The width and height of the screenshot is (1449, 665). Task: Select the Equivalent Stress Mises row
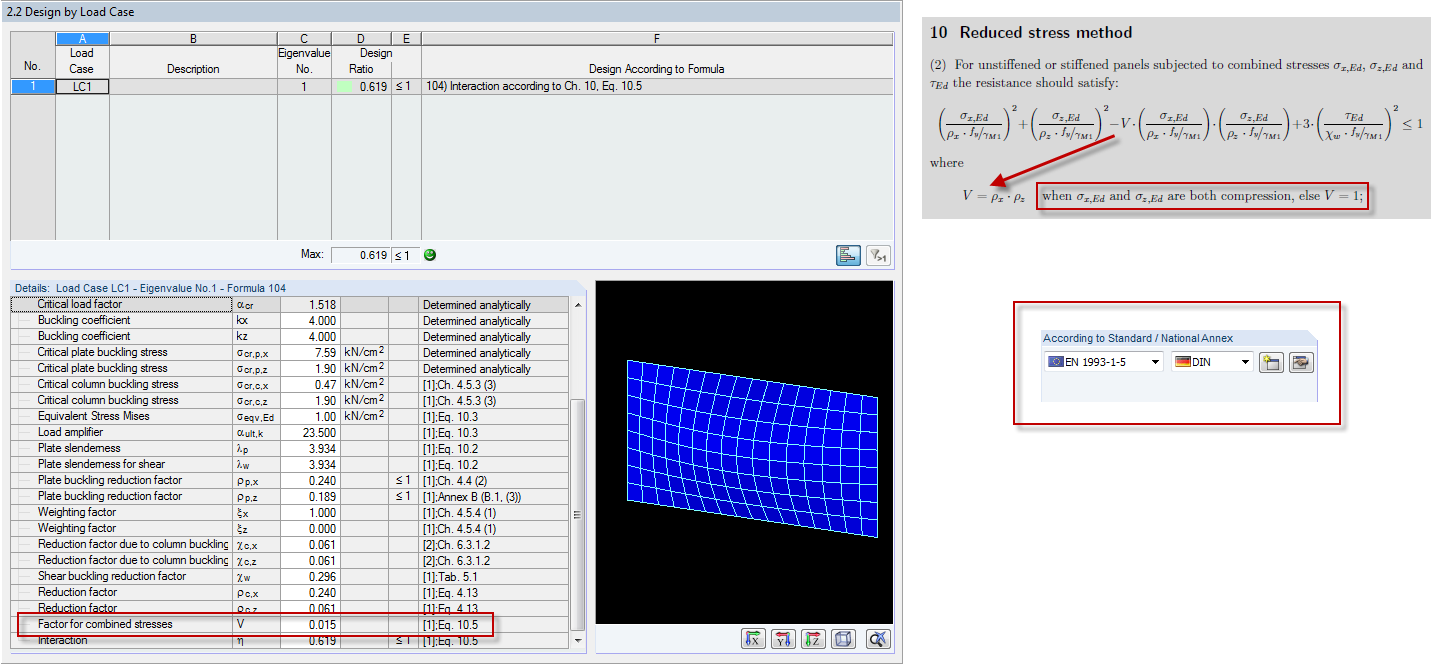point(290,417)
